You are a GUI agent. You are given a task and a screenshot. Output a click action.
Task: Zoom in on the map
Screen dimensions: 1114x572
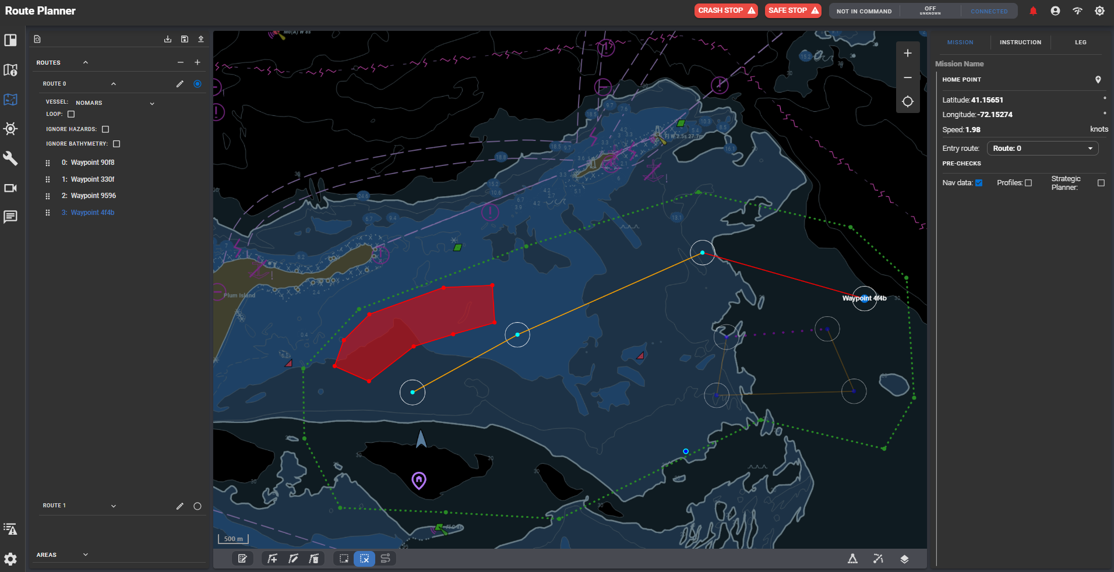coord(907,54)
